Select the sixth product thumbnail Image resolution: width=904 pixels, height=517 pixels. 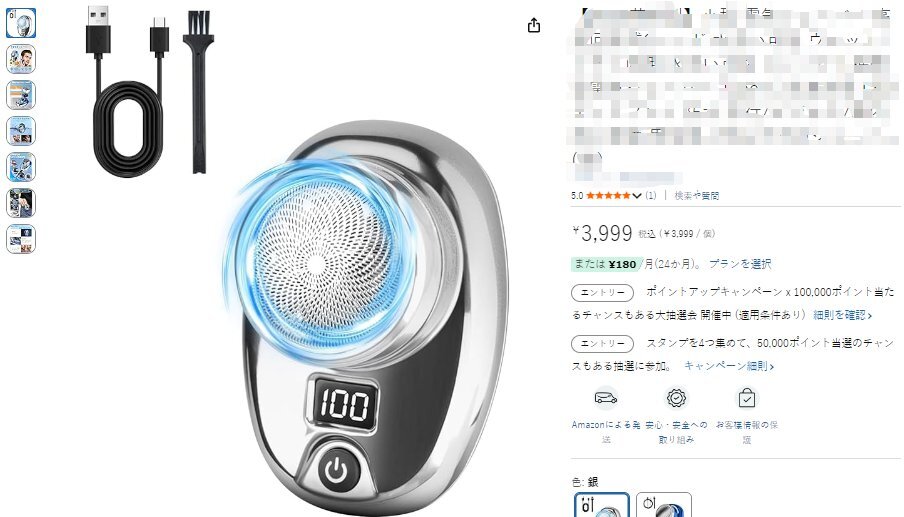click(x=21, y=203)
